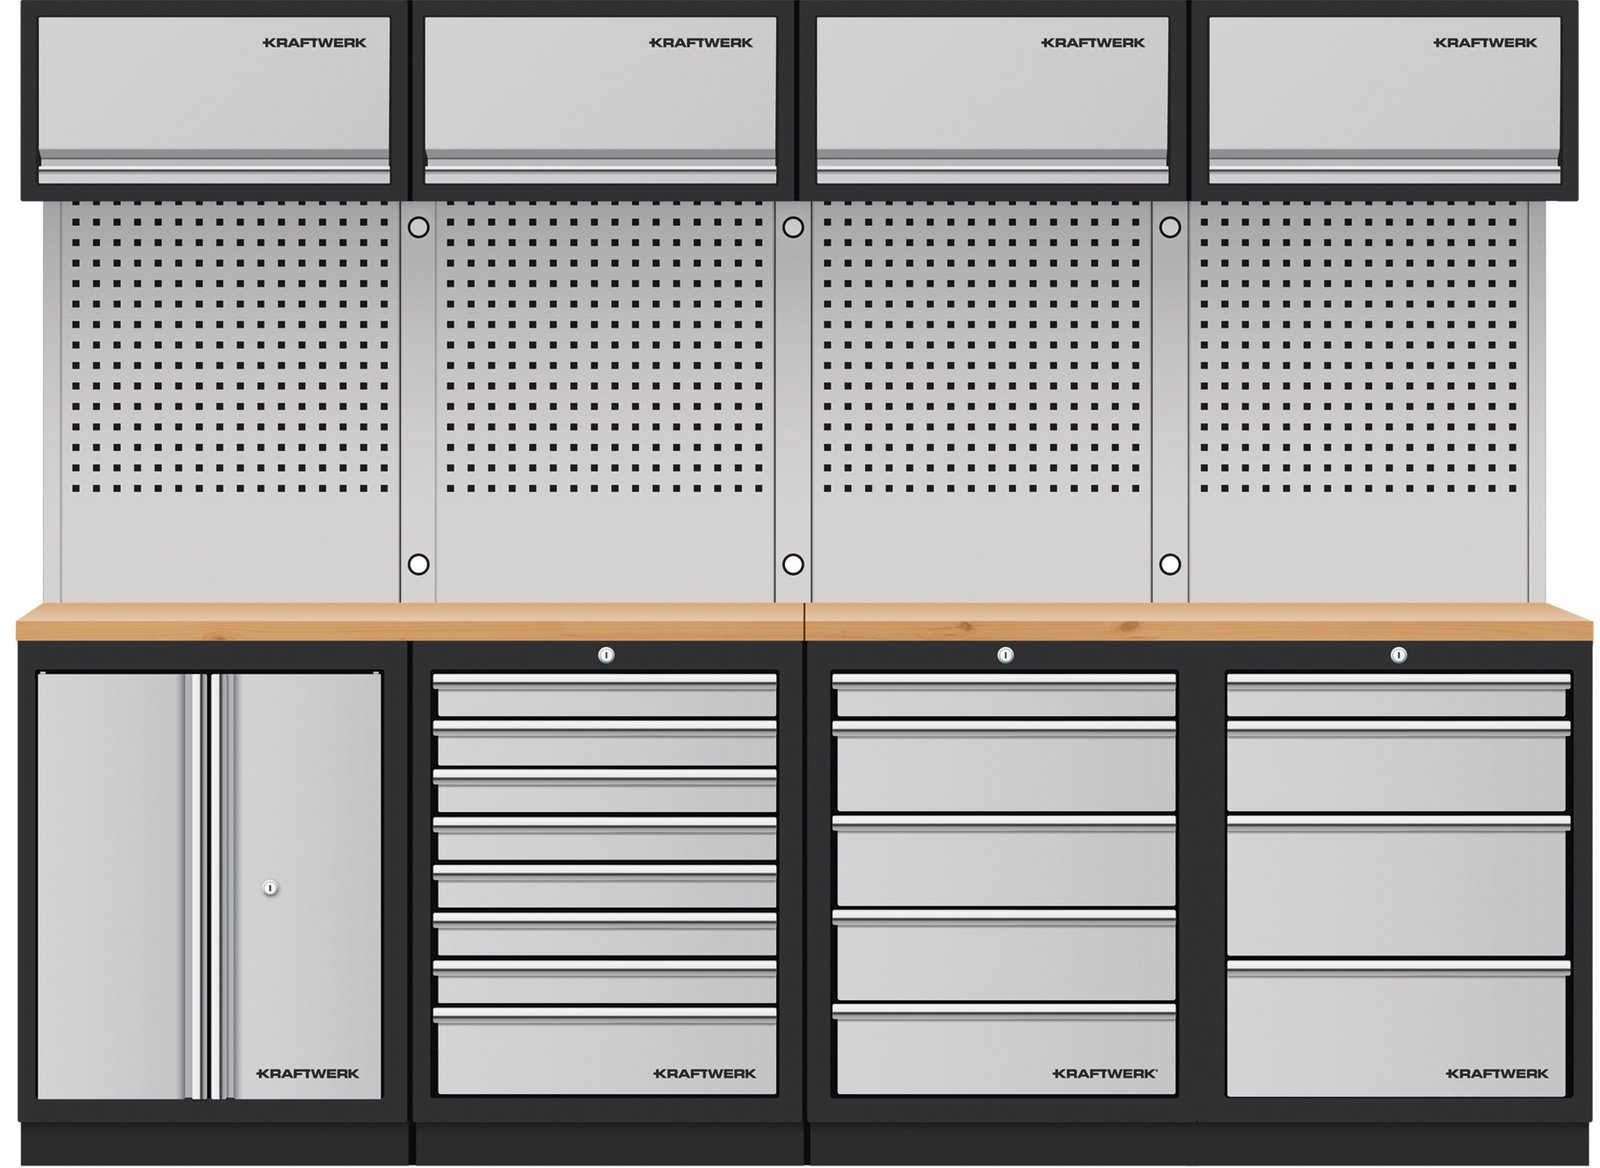Click the Kraftwerk logo on the far-right wall cabinet

[1484, 43]
